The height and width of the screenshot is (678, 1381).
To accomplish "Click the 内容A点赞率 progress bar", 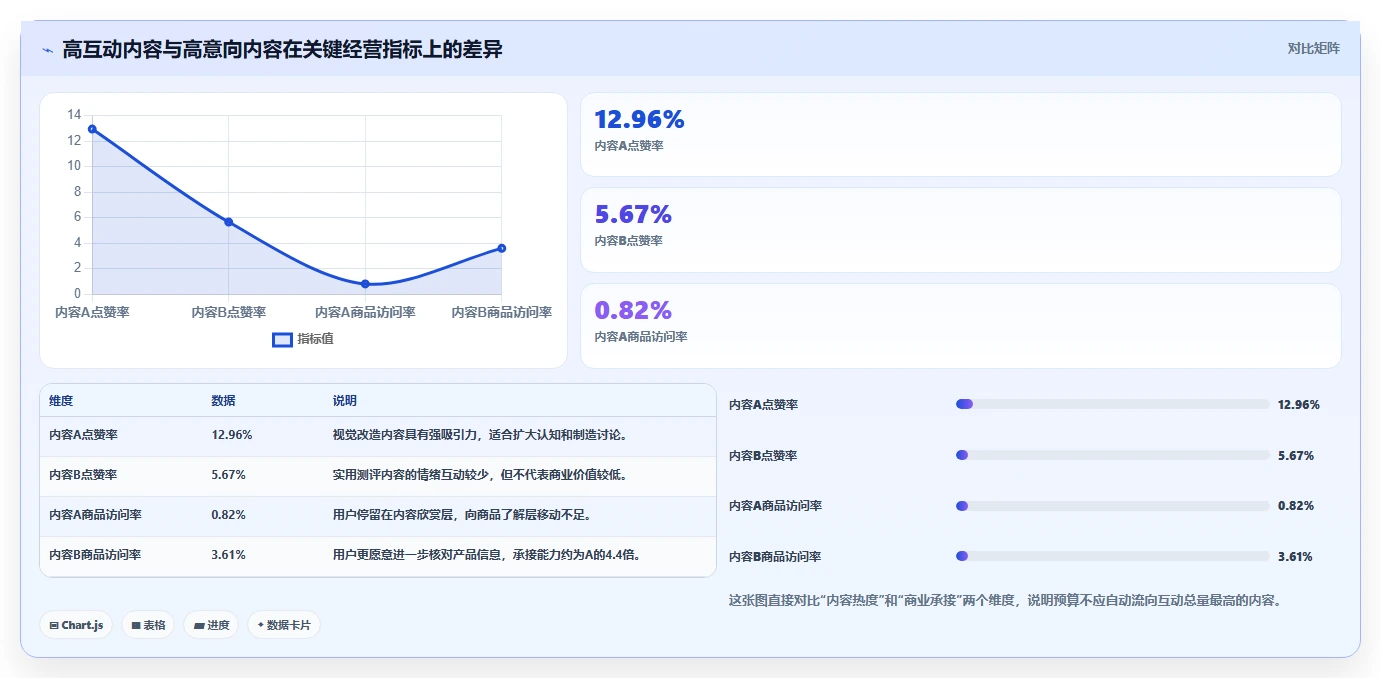I will coord(1112,404).
